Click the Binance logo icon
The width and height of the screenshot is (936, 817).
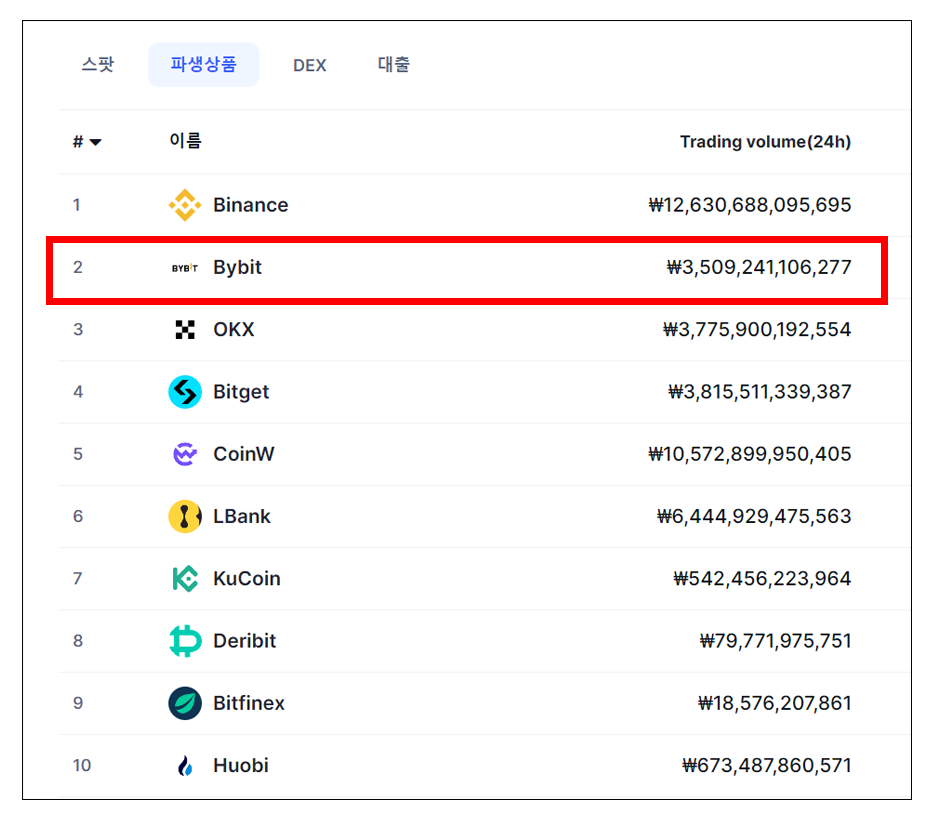point(185,205)
